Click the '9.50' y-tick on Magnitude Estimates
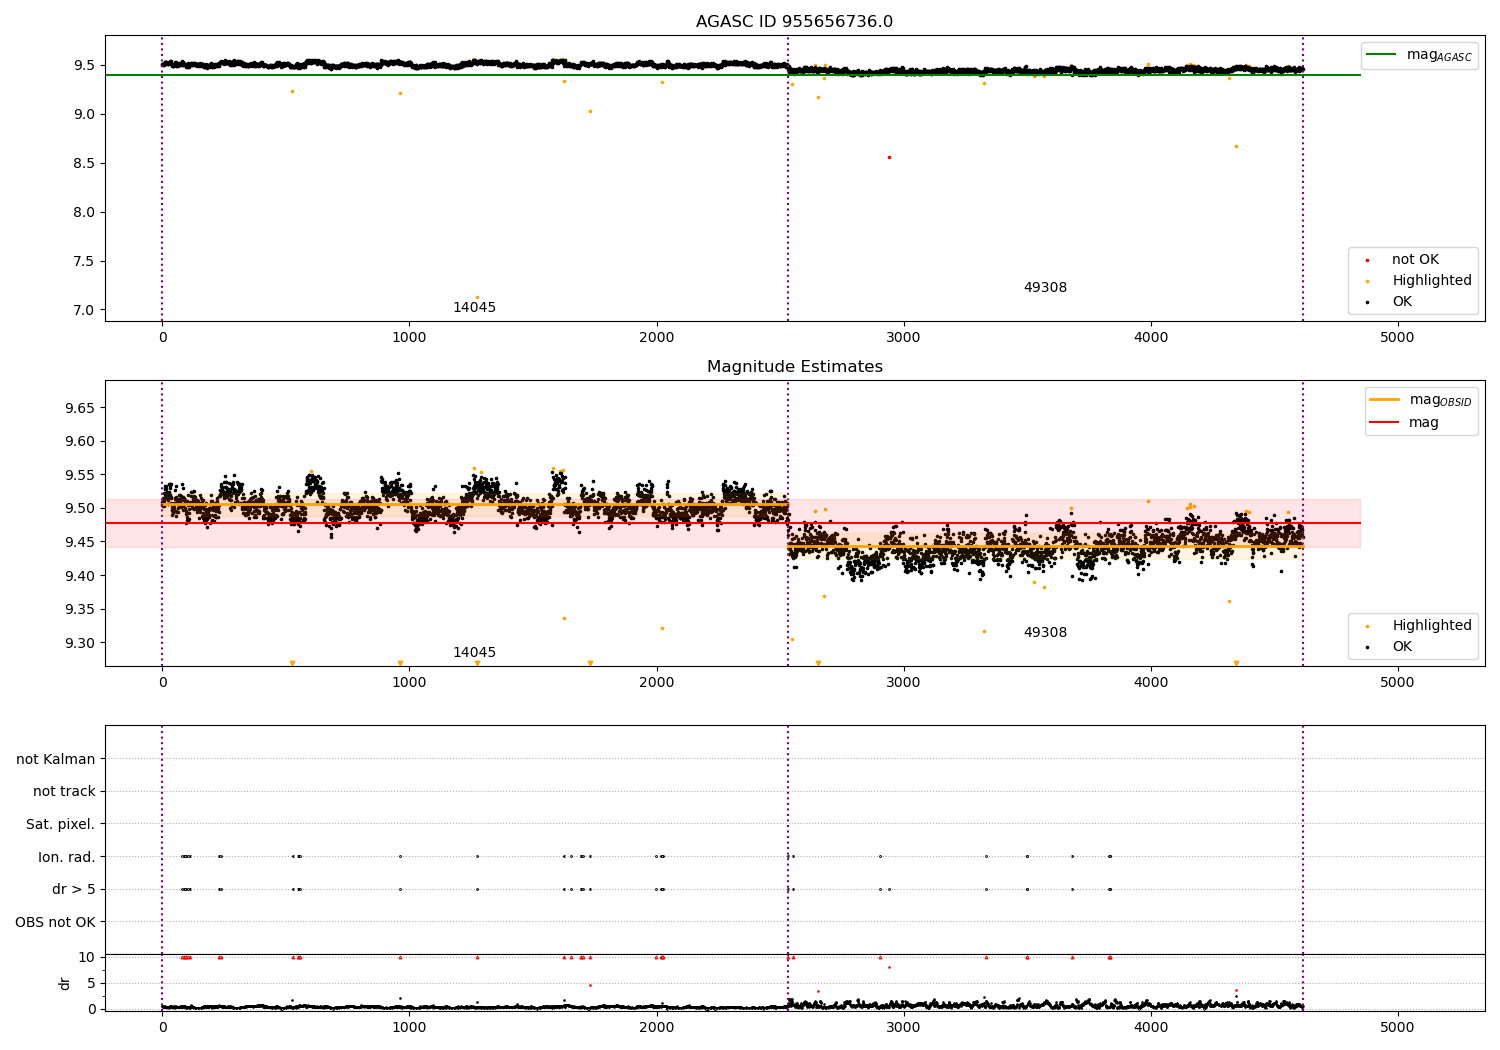 tap(79, 509)
